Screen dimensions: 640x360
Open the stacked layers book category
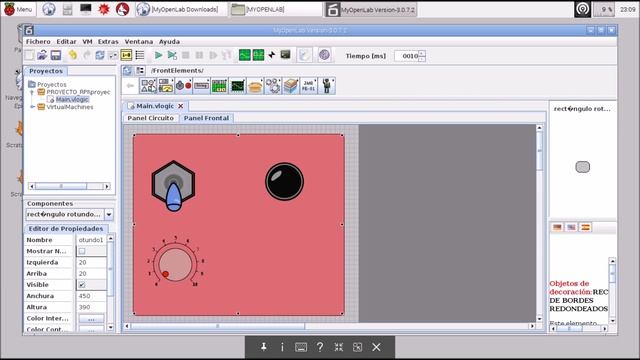coord(291,86)
